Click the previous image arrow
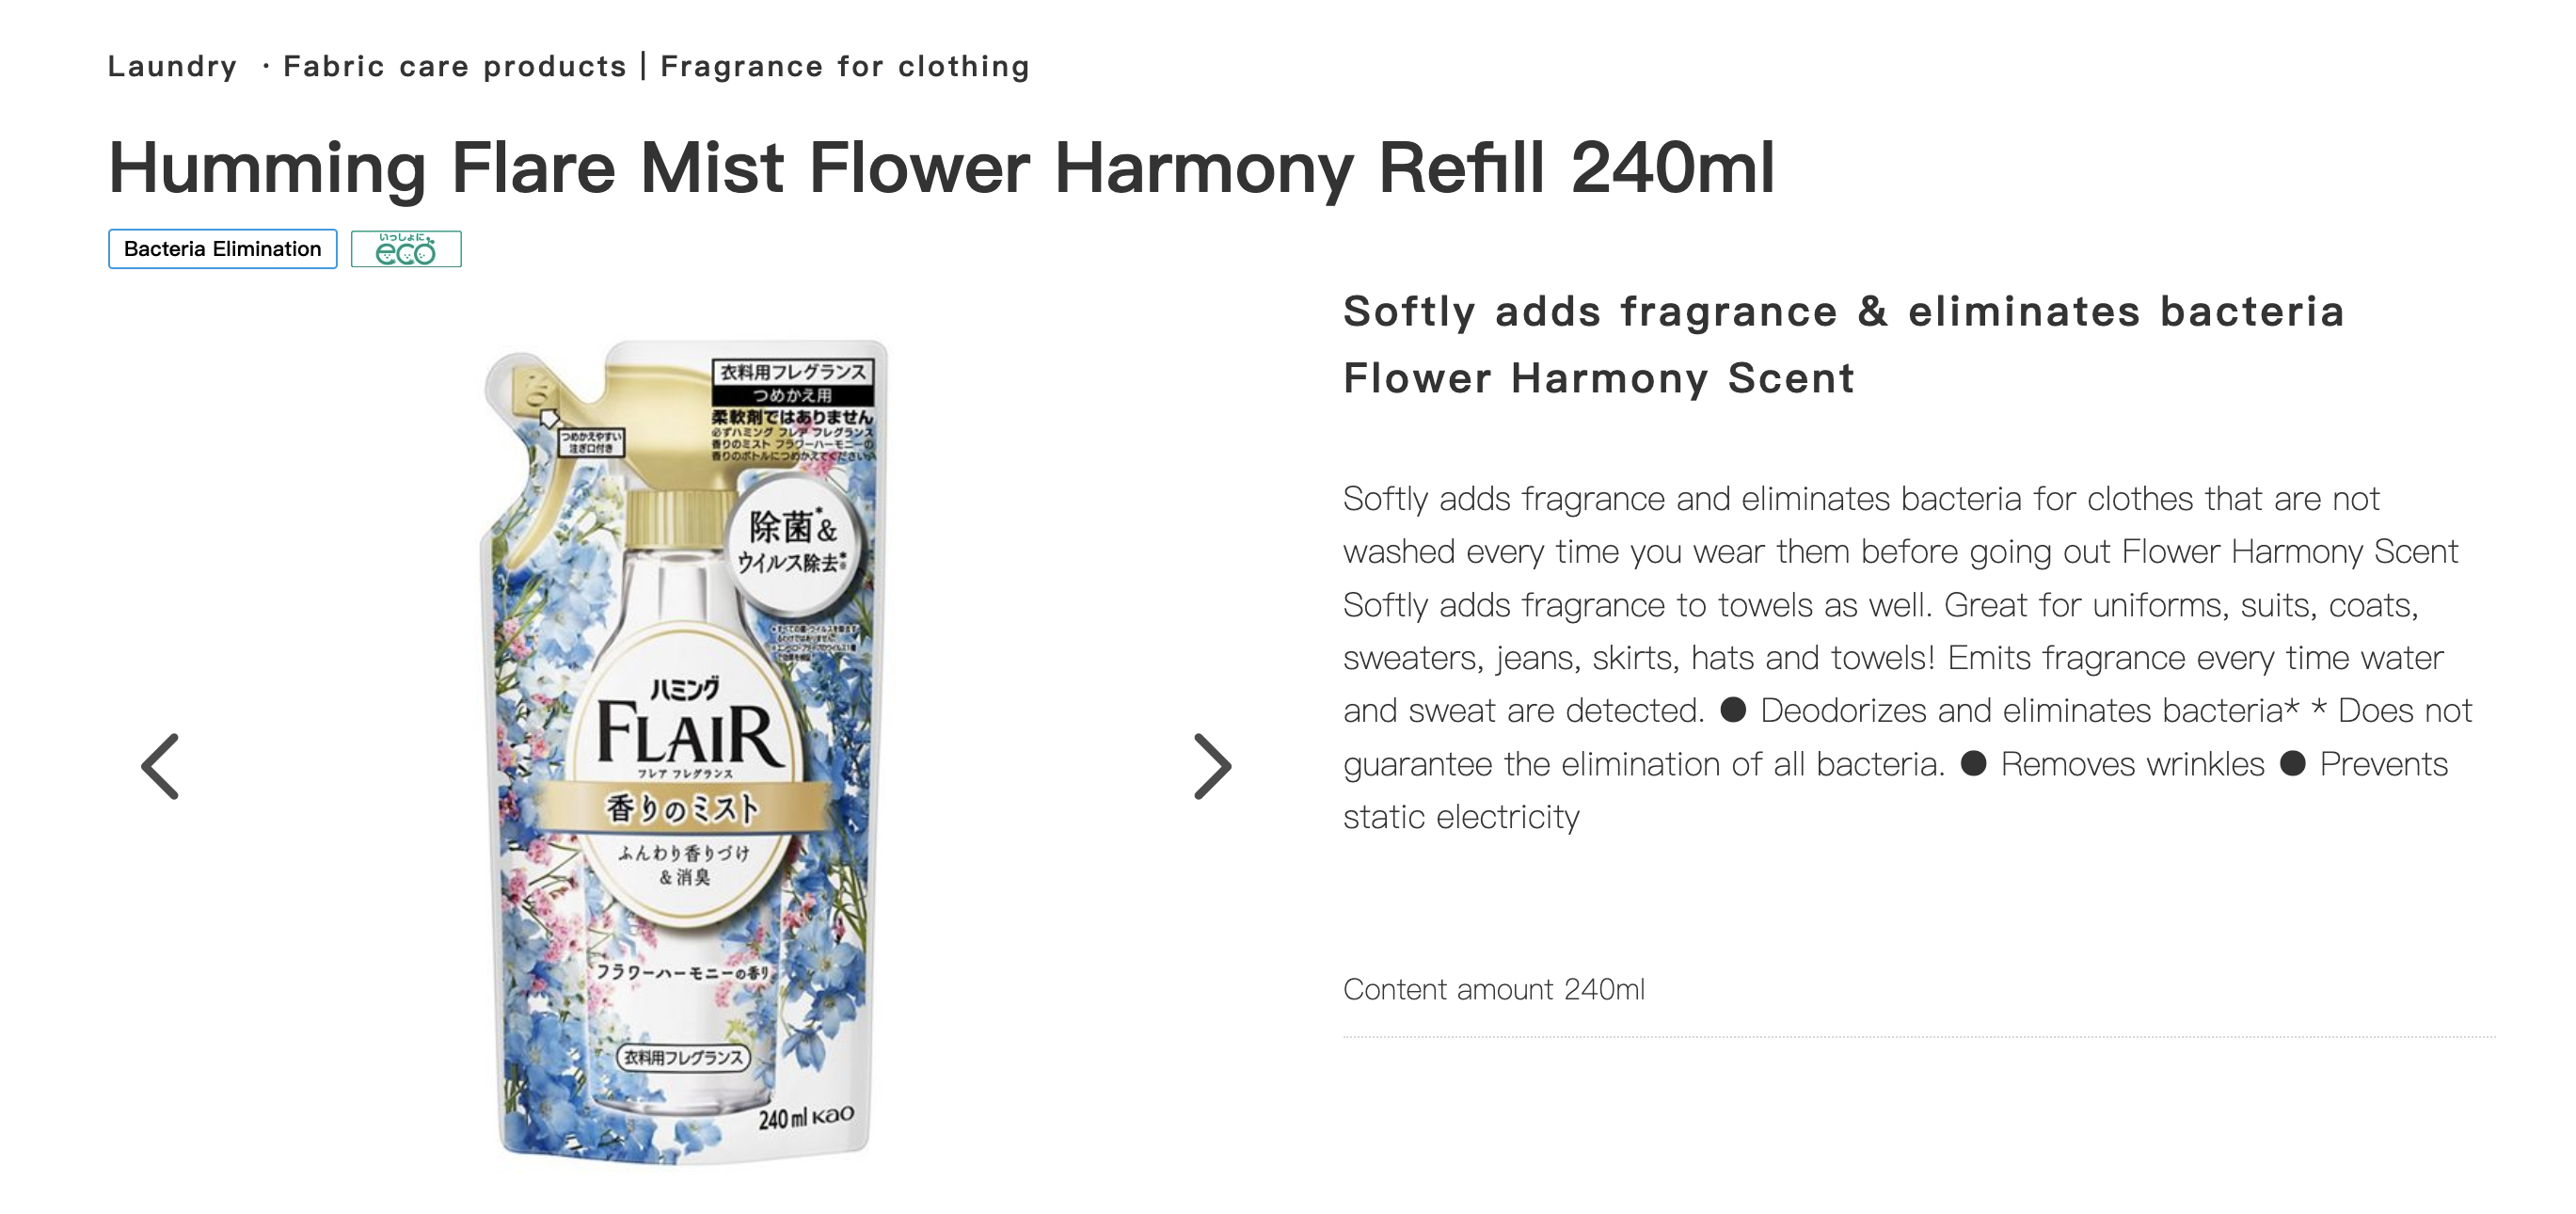2576x1214 pixels. 160,766
